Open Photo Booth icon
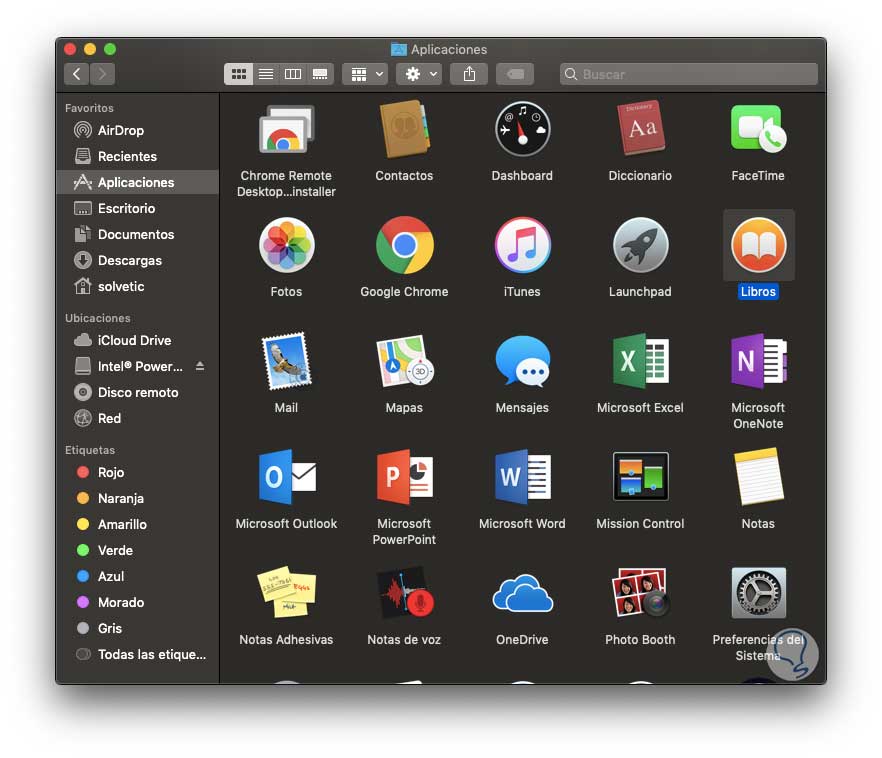Screen dimensions: 882x758 [x=640, y=592]
